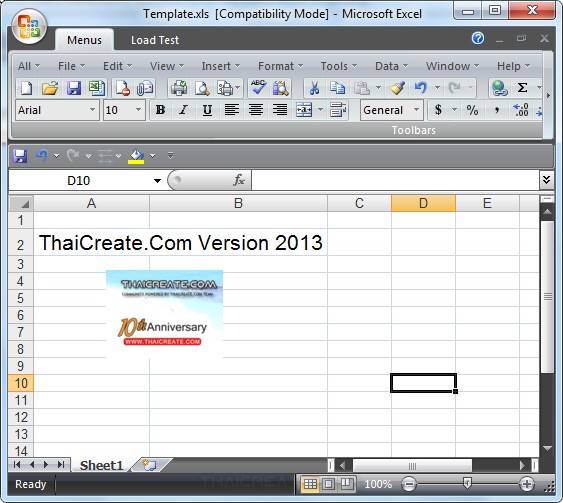Align text right
The image size is (563, 503).
tap(280, 110)
